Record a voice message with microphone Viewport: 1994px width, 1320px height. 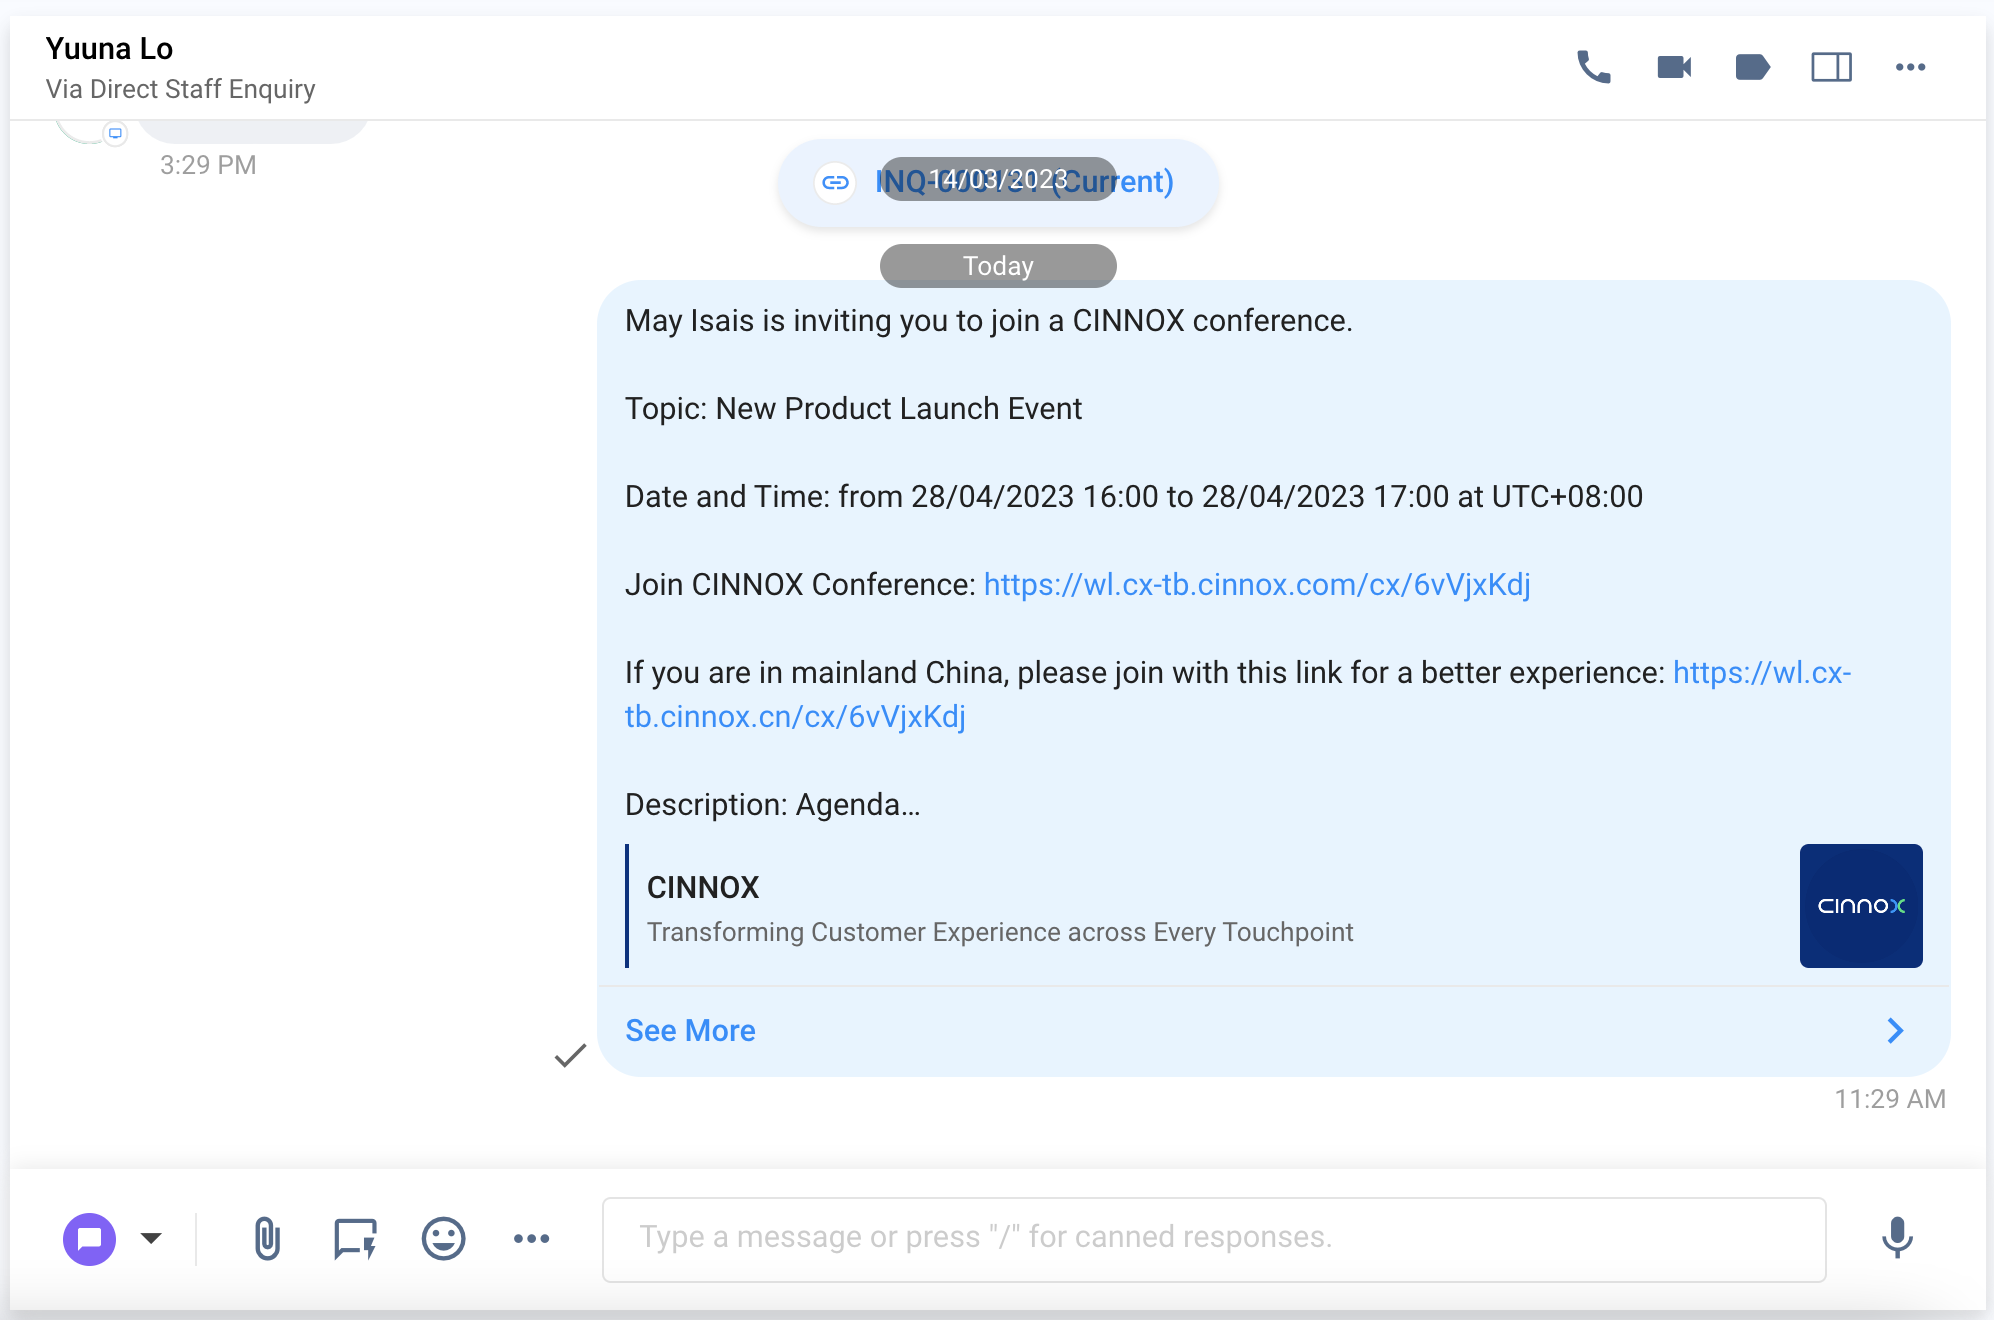[1896, 1238]
